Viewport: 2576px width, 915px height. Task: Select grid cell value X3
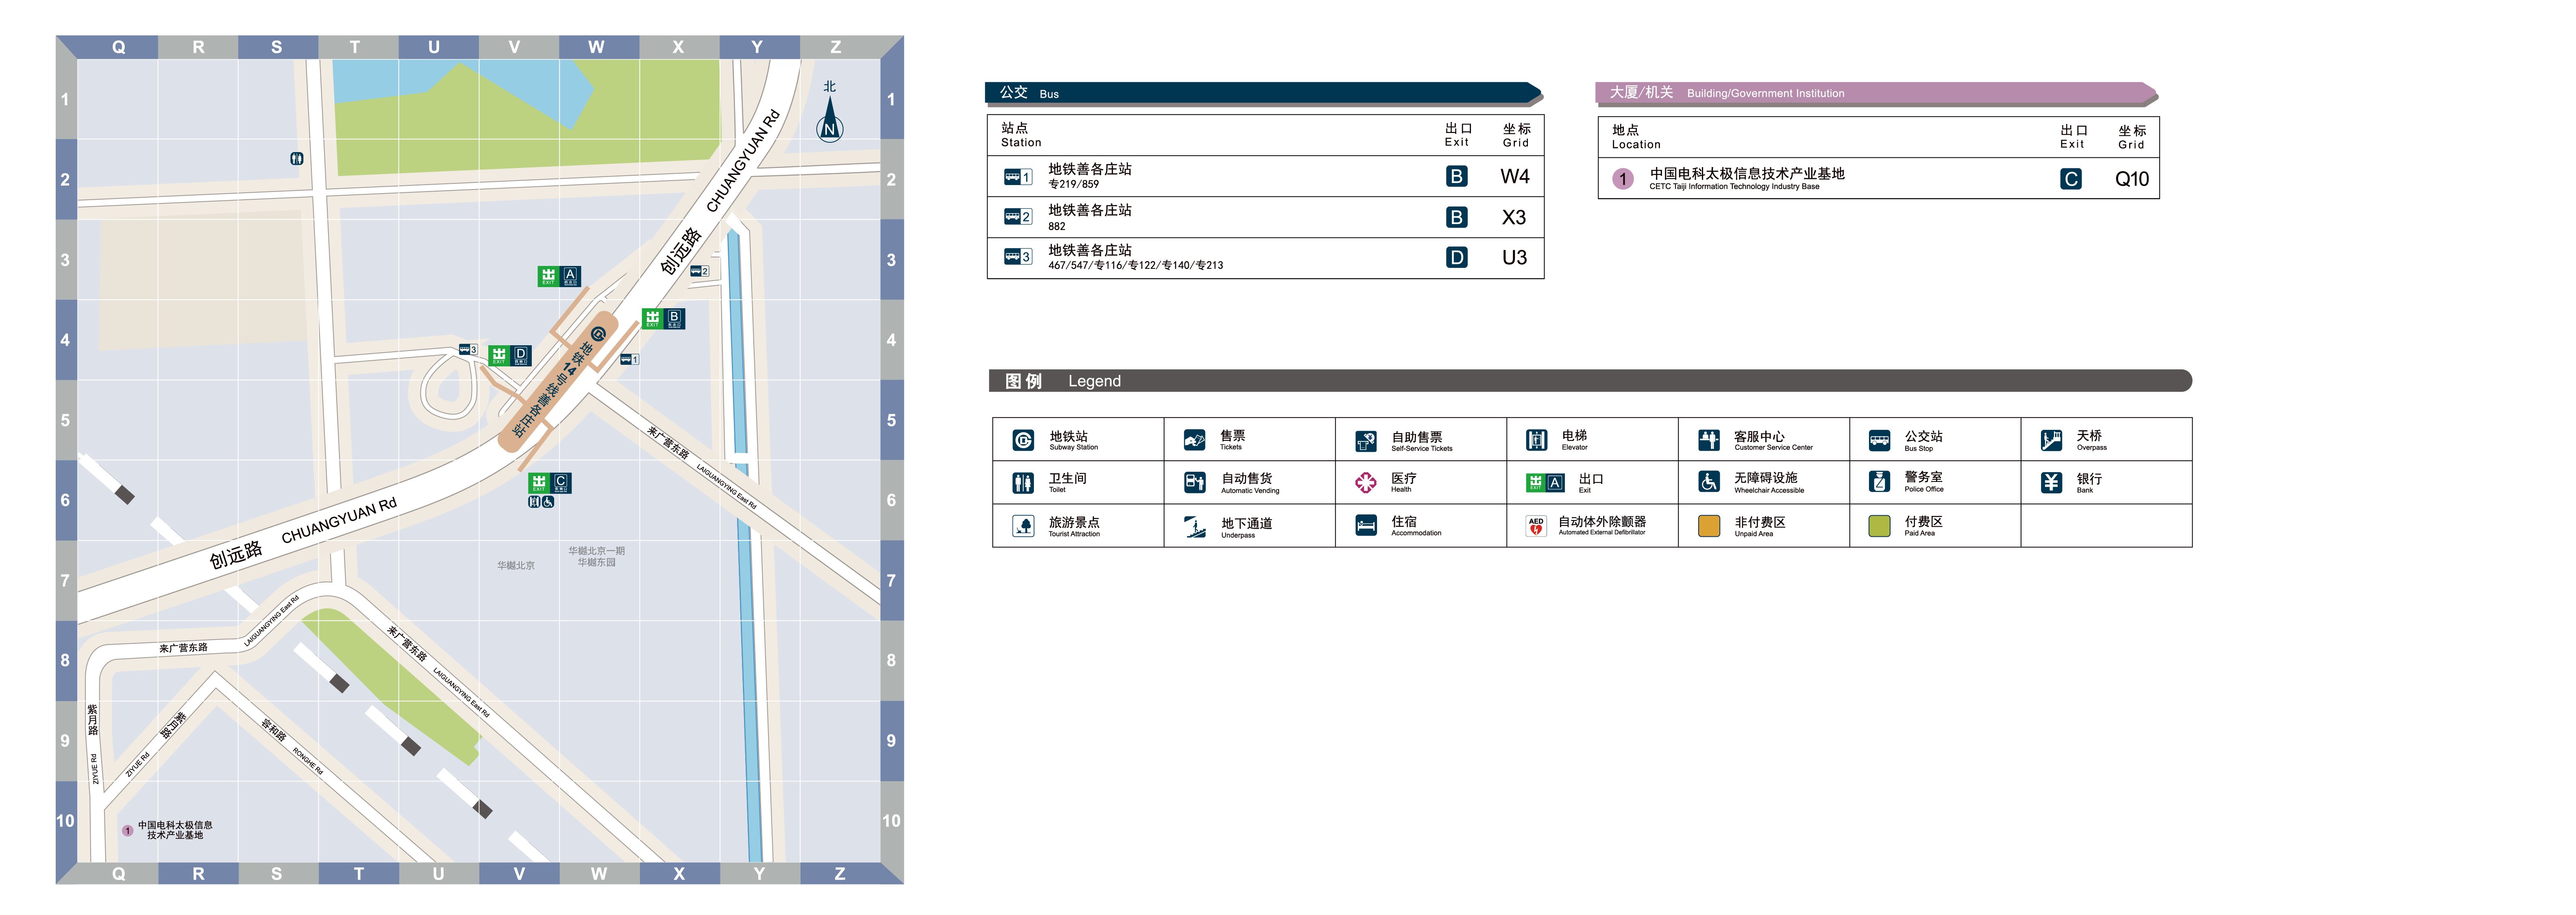click(1514, 218)
